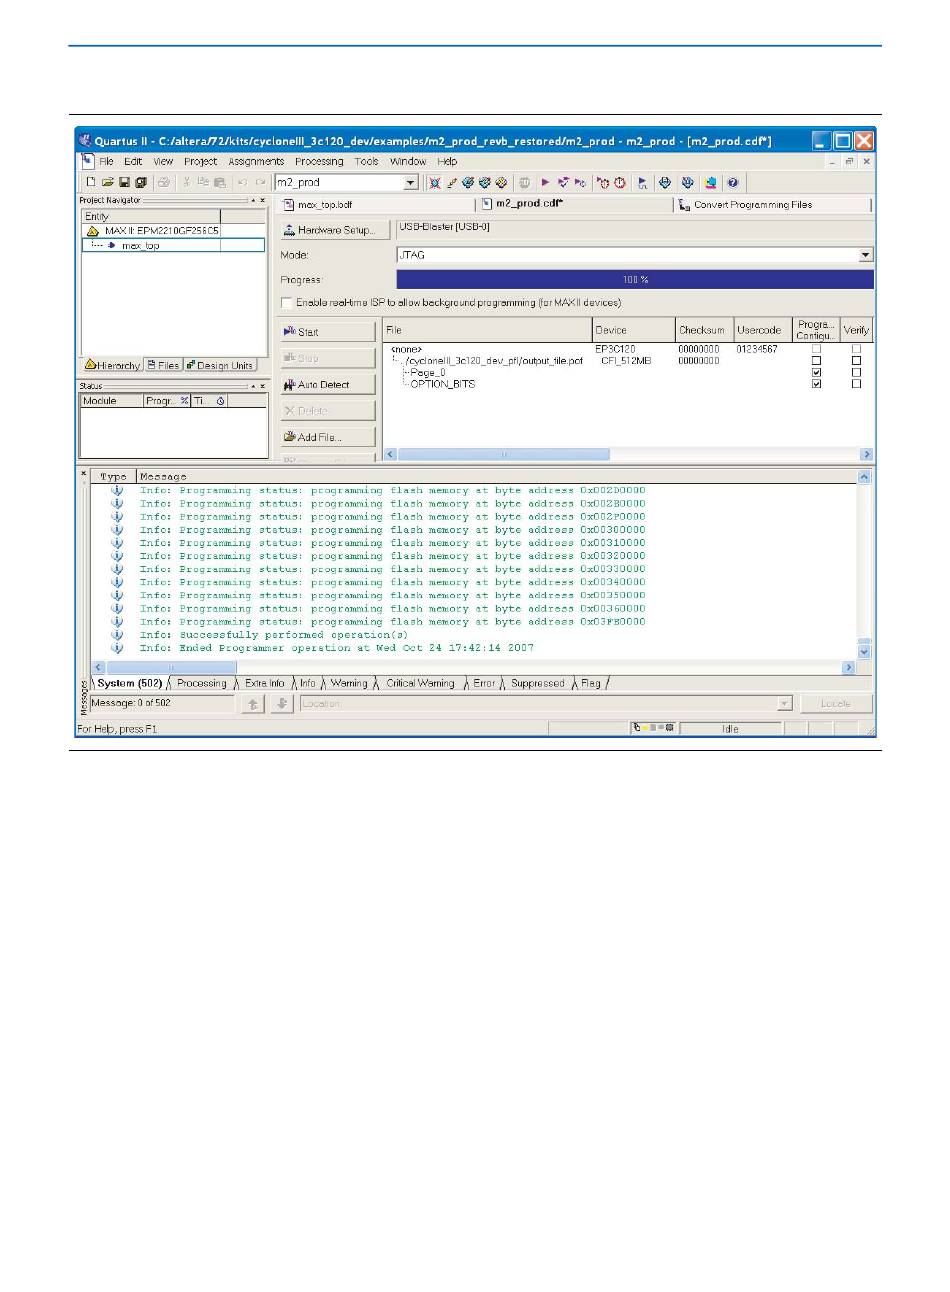The width and height of the screenshot is (950, 1292).
Task: Click the Save toolbar icon
Action: (x=124, y=182)
